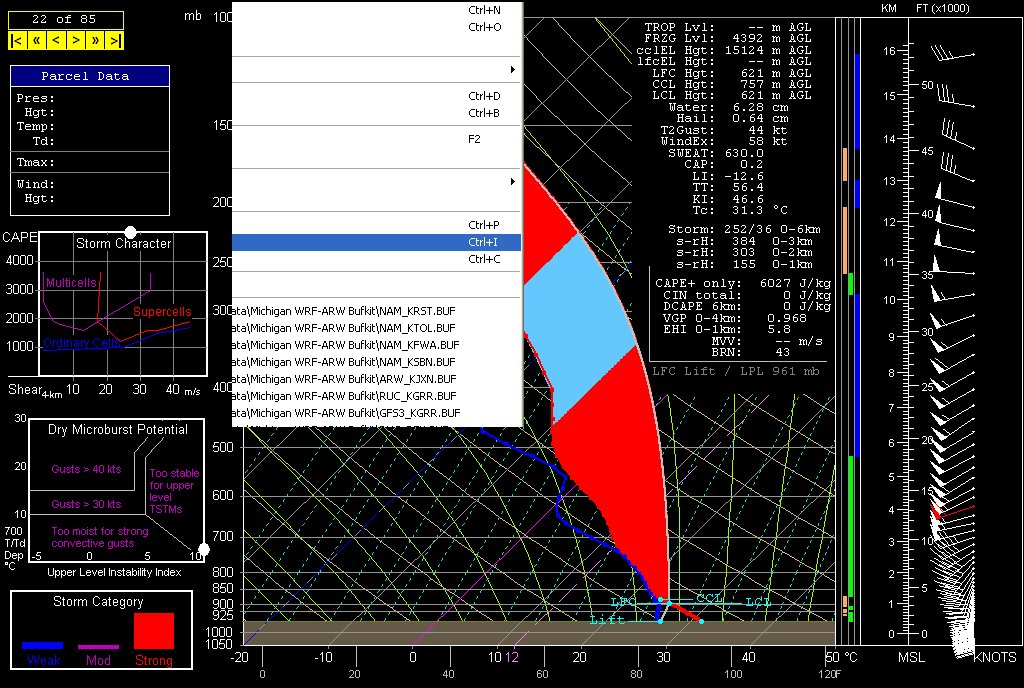The width and height of the screenshot is (1024, 688).
Task: Click the red Strong storm category box
Action: pos(154,631)
